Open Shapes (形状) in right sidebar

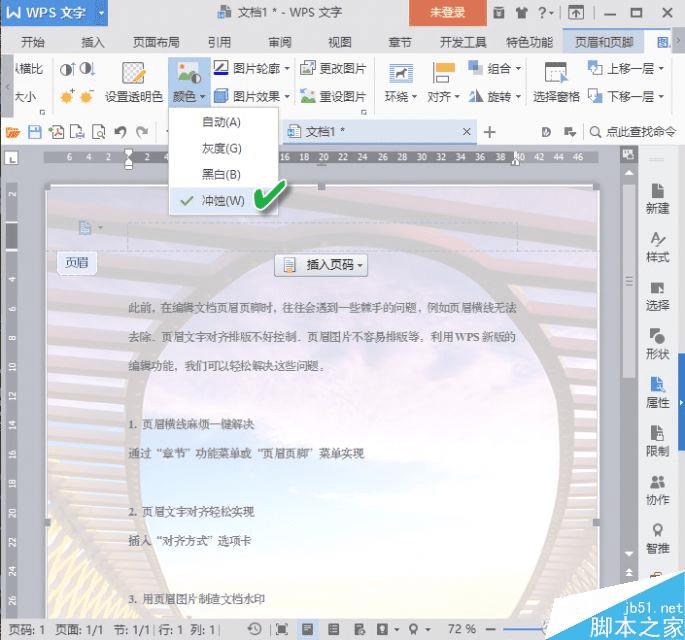coord(657,345)
